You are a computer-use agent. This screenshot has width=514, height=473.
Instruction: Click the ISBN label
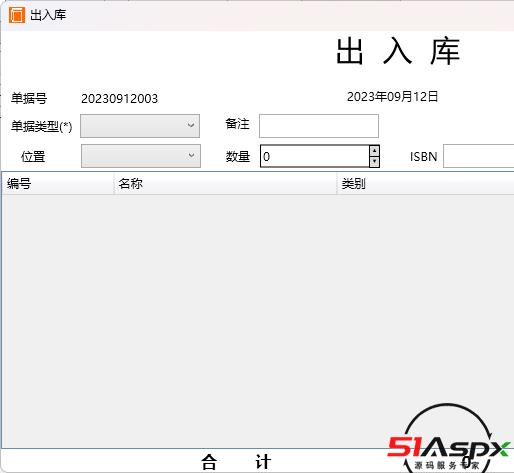[423, 156]
